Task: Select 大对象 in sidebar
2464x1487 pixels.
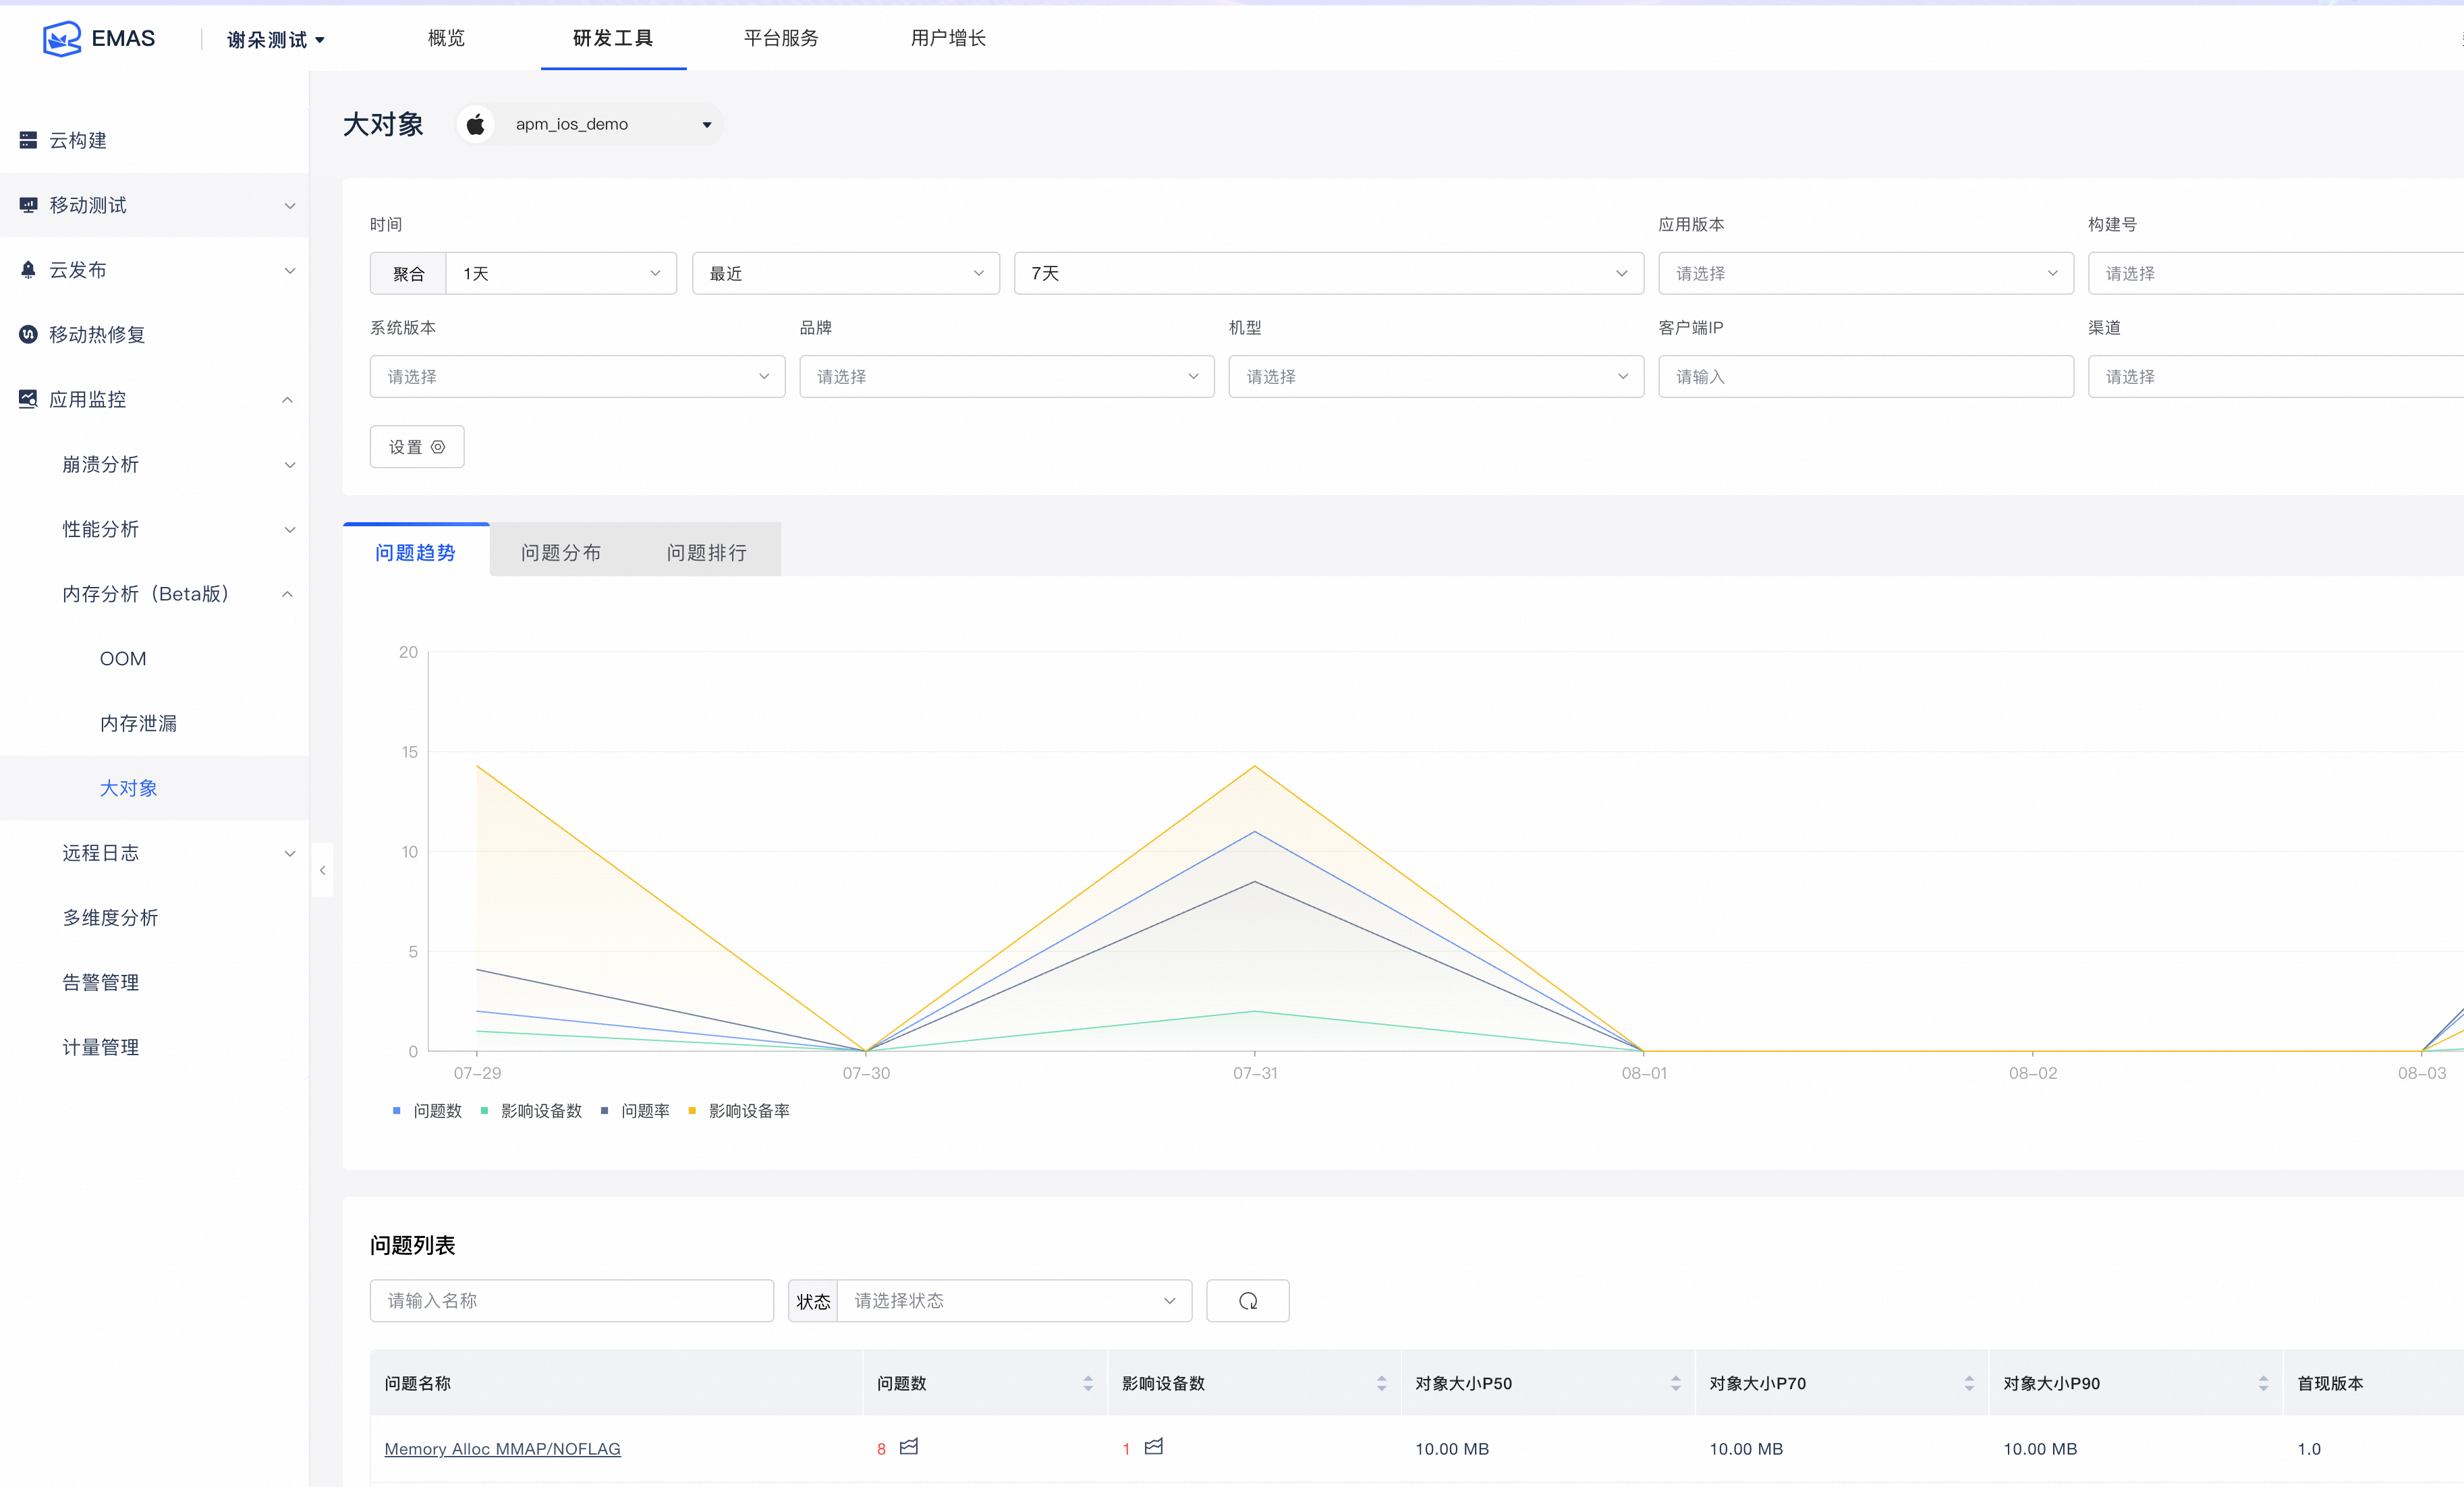Action: 129,788
